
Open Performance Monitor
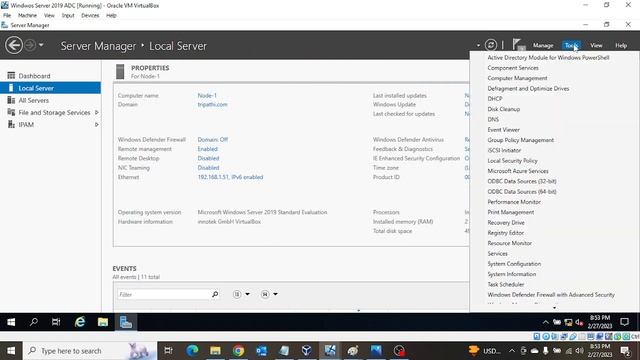514,202
